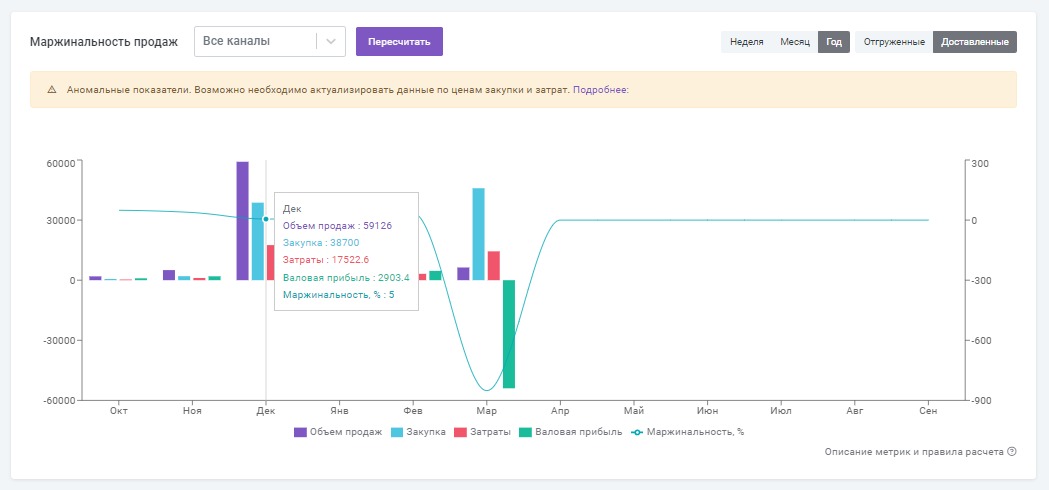Click the blue March purchase bar
1049x490 pixels.
(479, 233)
